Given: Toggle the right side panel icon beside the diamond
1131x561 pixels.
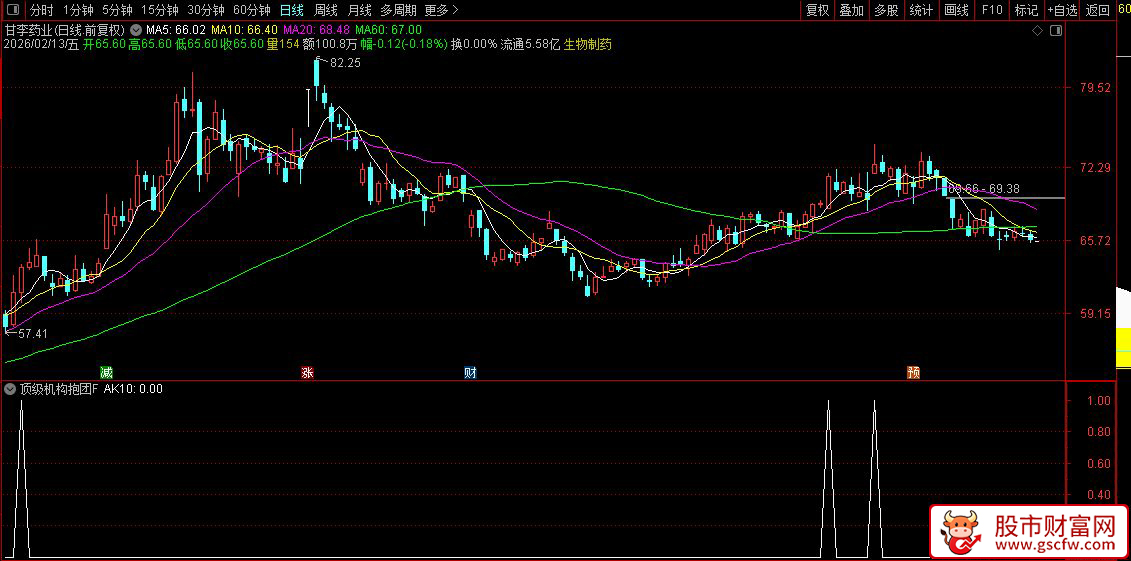Looking at the screenshot, I should point(1055,30).
